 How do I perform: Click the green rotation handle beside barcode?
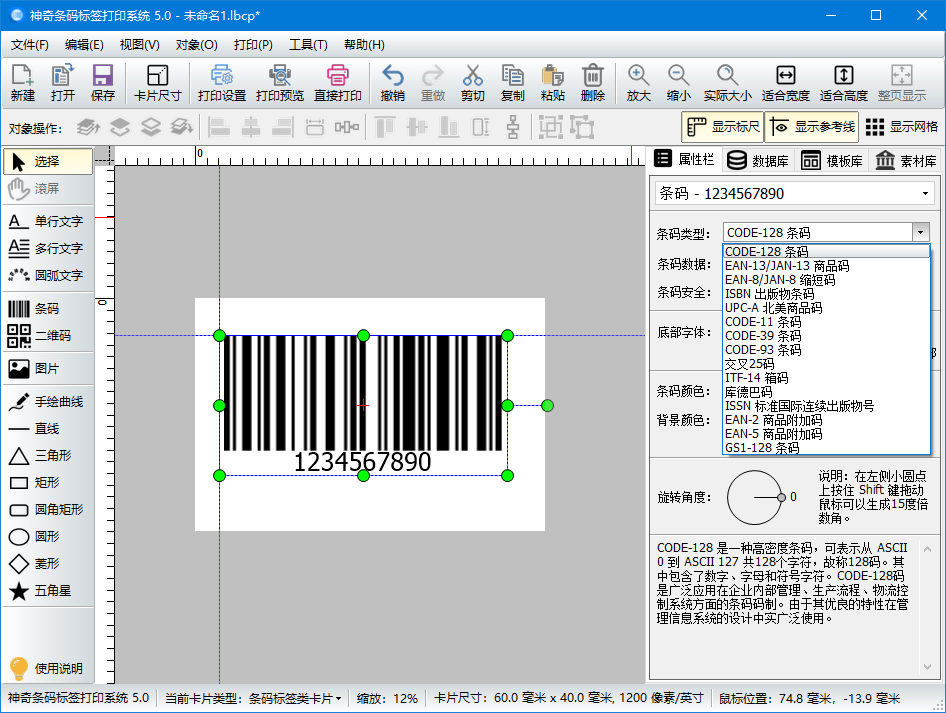pos(547,405)
